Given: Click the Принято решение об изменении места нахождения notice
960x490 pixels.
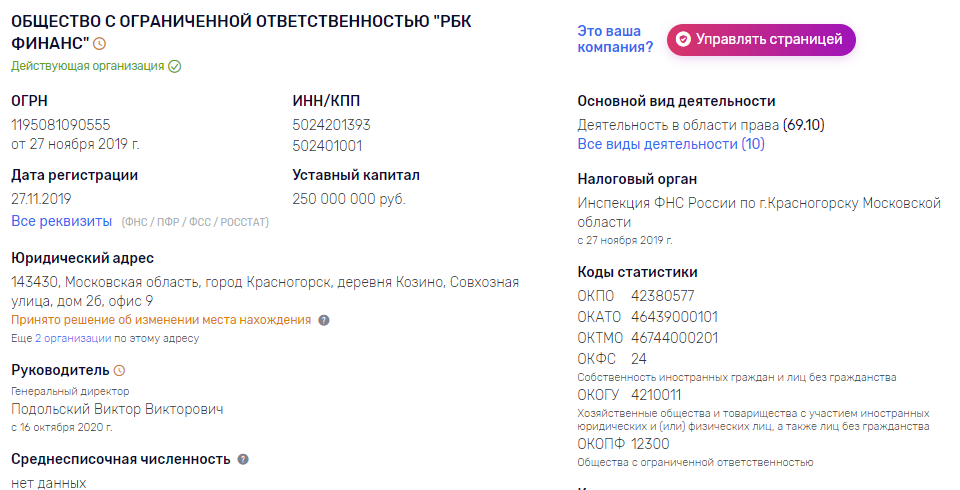Looking at the screenshot, I should 161,320.
